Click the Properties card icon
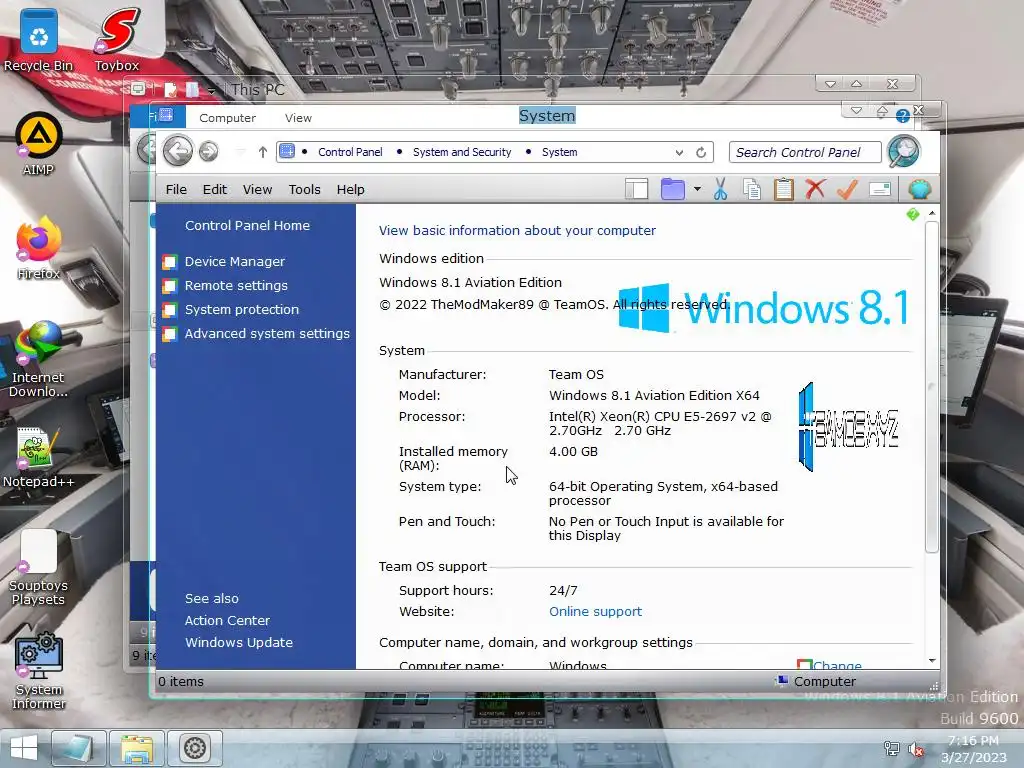Image resolution: width=1024 pixels, height=768 pixels. click(x=880, y=189)
